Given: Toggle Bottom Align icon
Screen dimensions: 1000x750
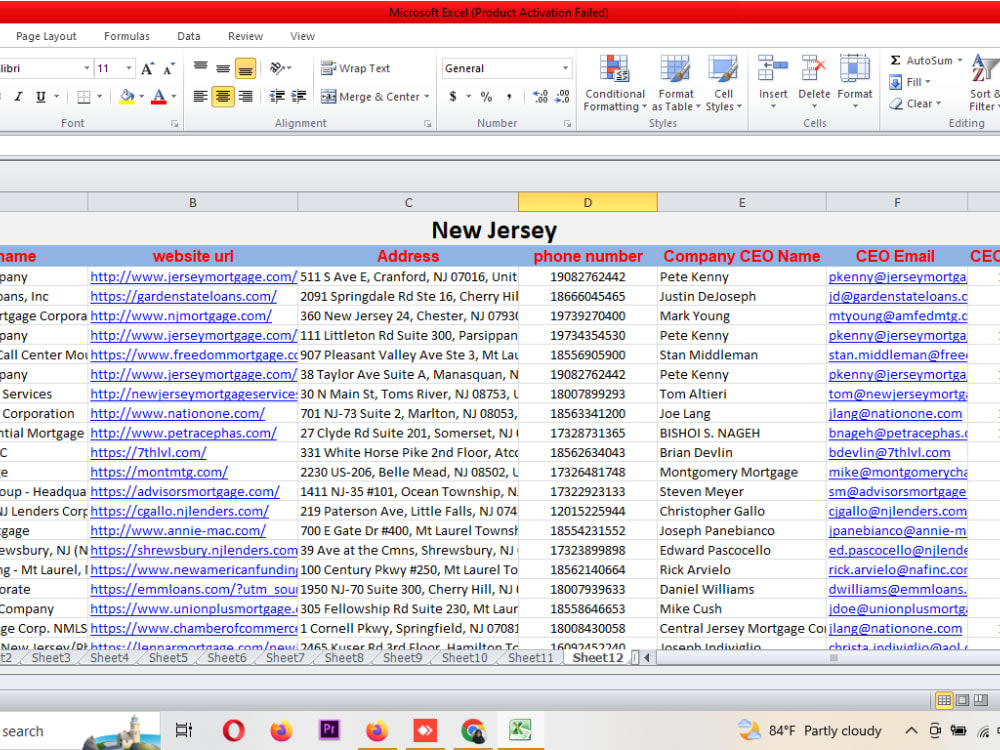Looking at the screenshot, I should point(246,68).
